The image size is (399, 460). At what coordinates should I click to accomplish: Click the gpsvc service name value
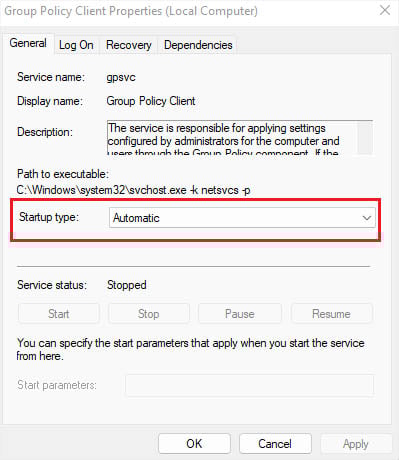coord(121,77)
